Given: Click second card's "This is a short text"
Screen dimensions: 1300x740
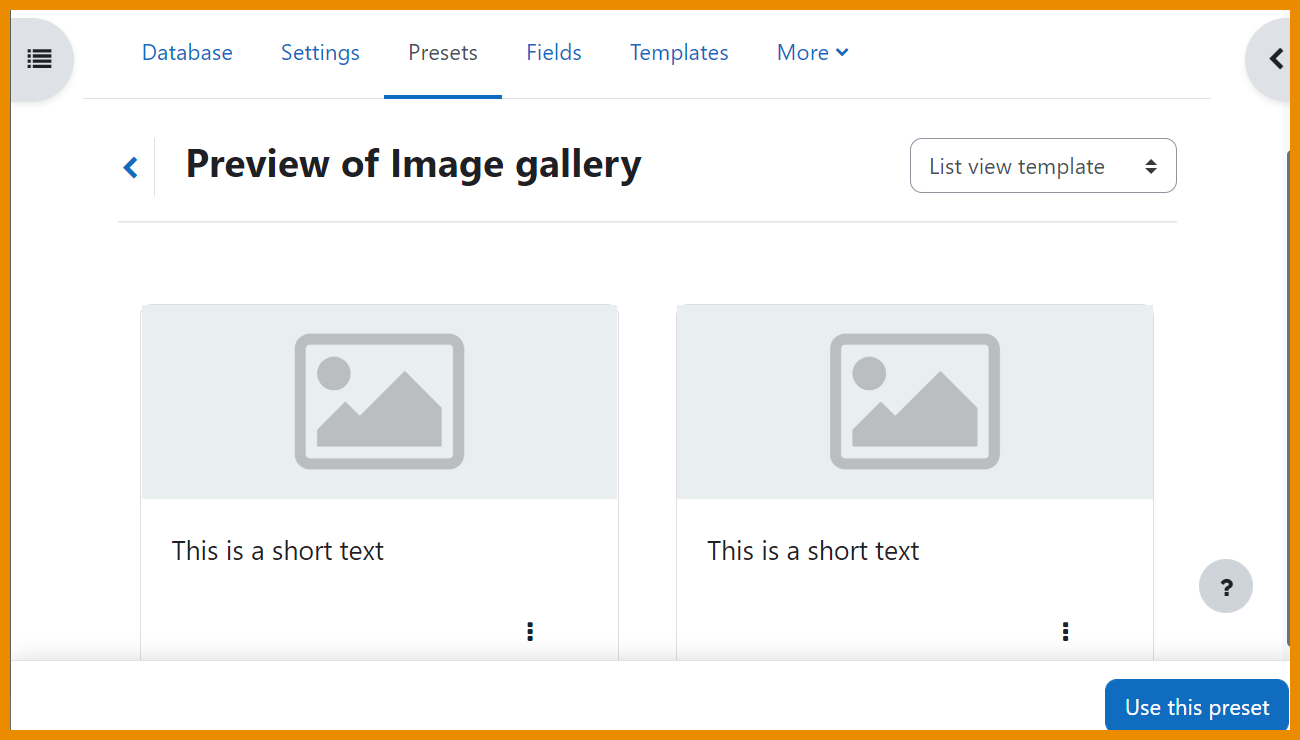Looking at the screenshot, I should [813, 551].
